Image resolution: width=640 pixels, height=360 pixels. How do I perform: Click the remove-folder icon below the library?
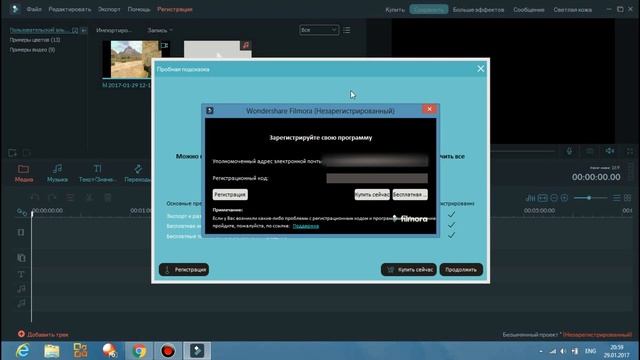coord(27,153)
